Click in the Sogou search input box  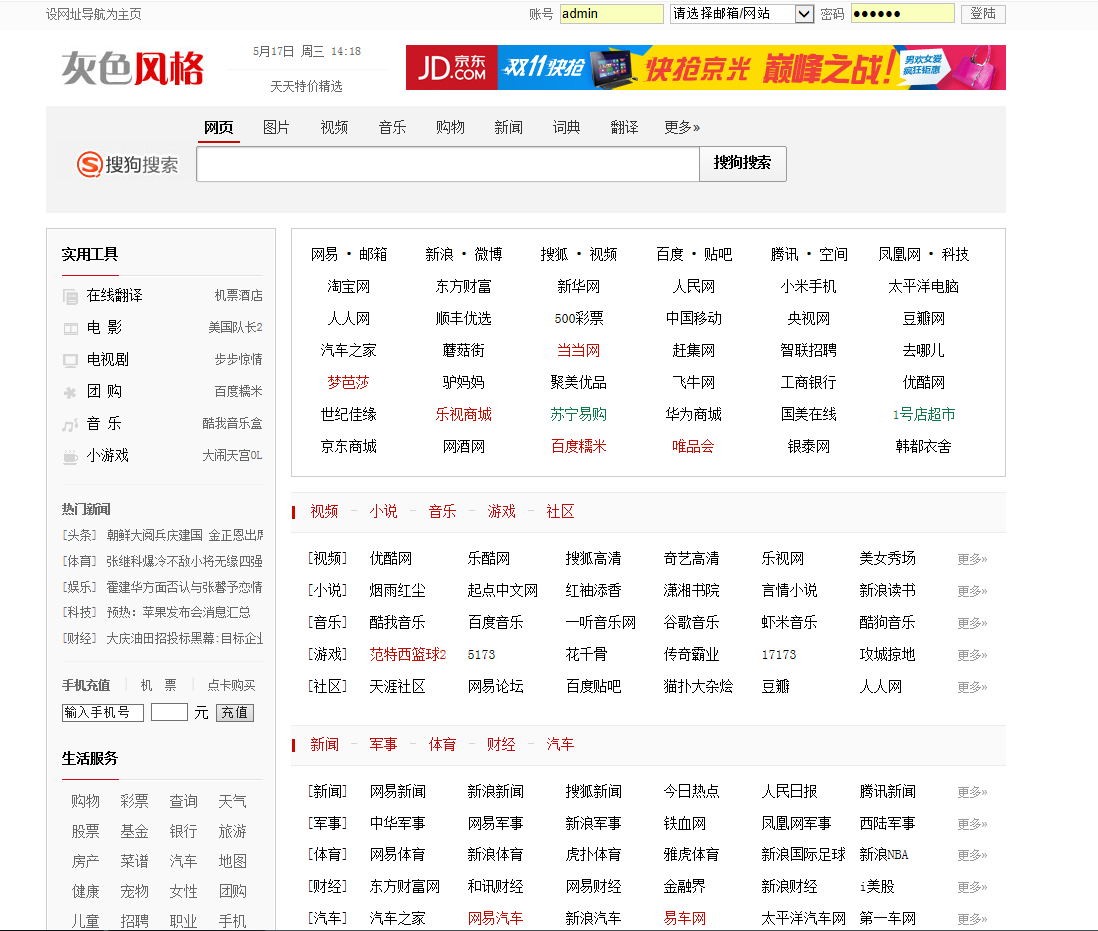point(448,164)
